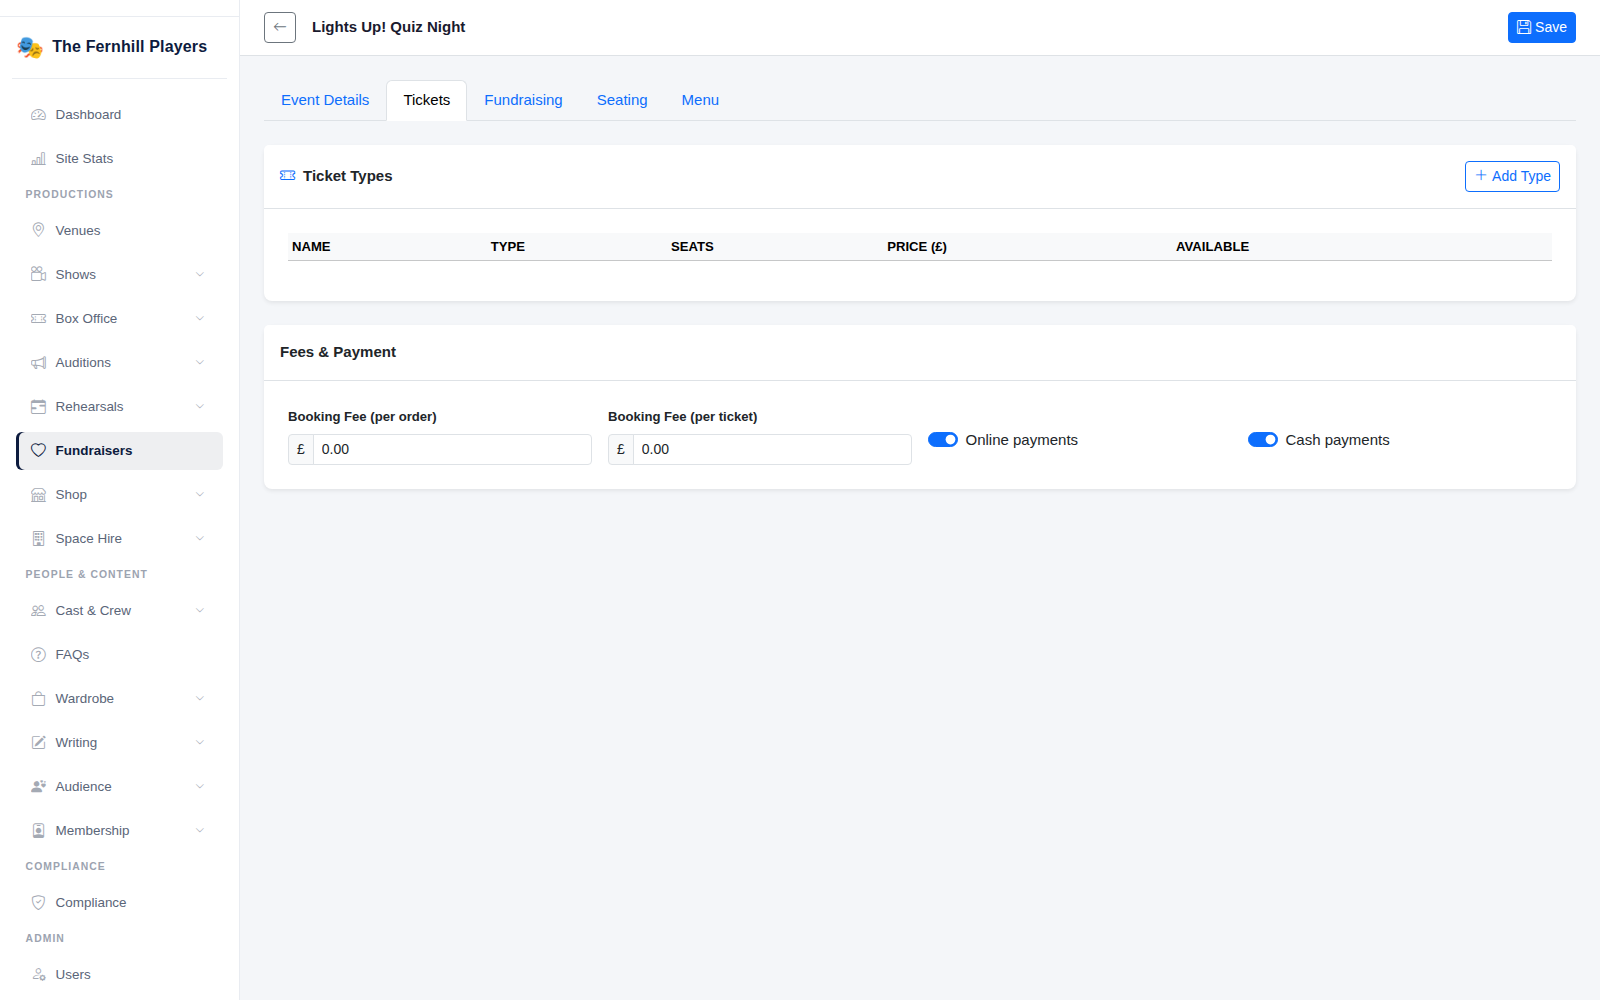Expand the Box Office chevron
This screenshot has width=1600, height=1000.
pyautogui.click(x=200, y=319)
